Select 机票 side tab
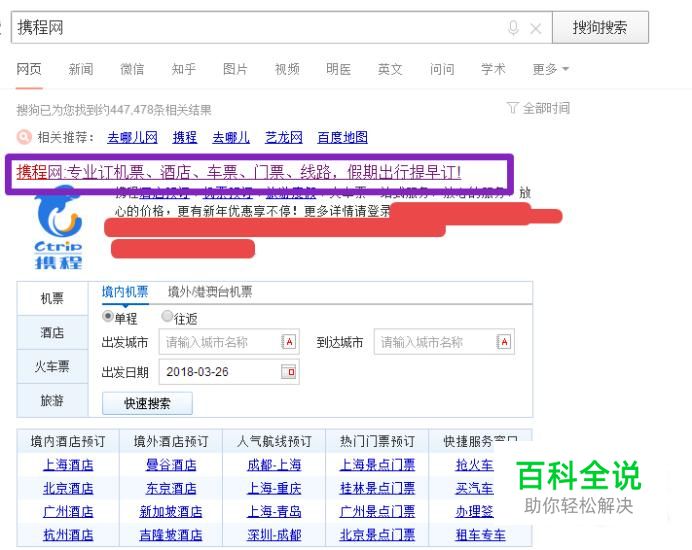 (52, 298)
